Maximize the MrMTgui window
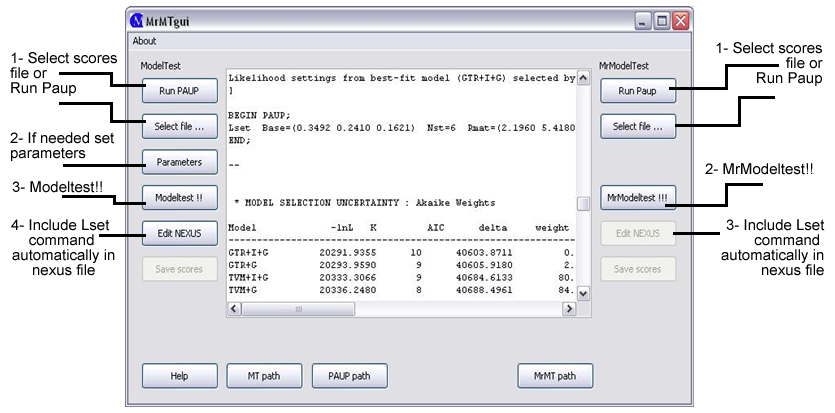The height and width of the screenshot is (413, 835). coord(662,21)
